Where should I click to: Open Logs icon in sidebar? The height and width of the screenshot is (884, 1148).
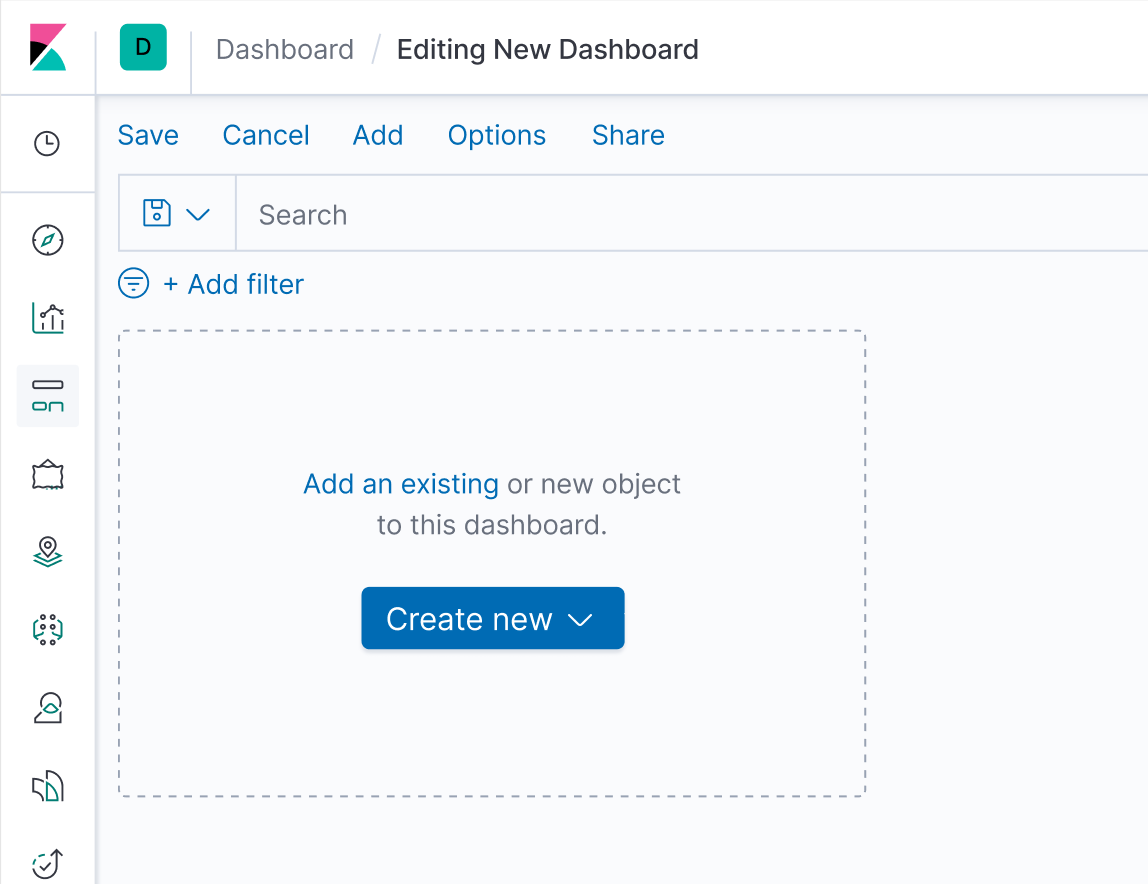pos(48,787)
